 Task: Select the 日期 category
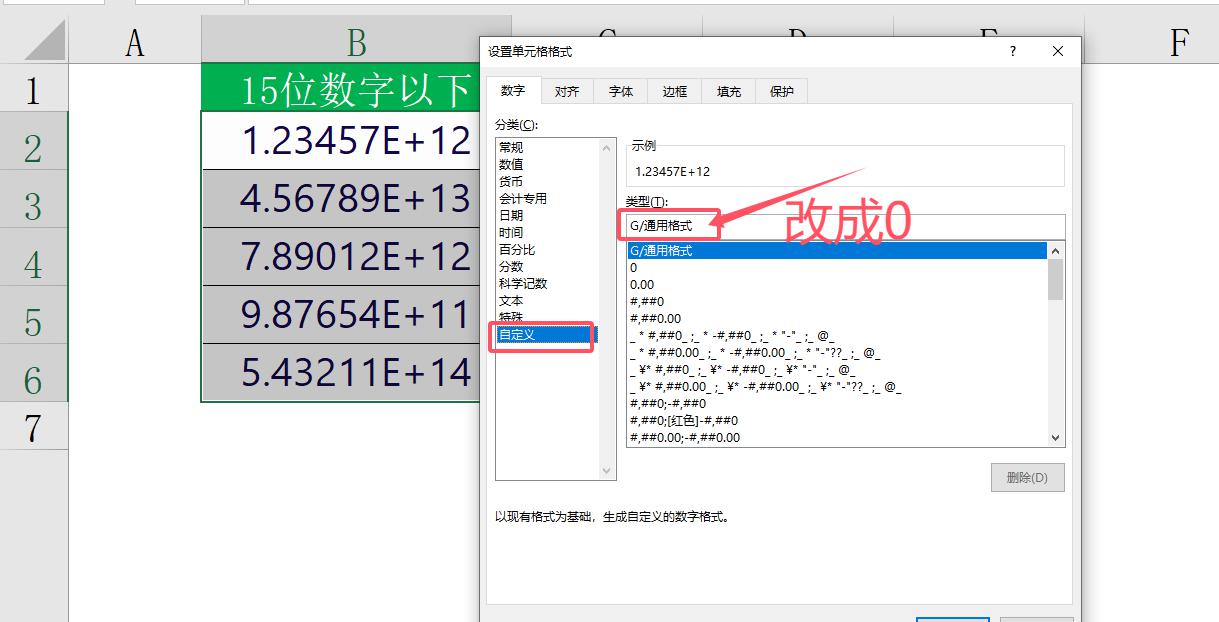coord(547,215)
